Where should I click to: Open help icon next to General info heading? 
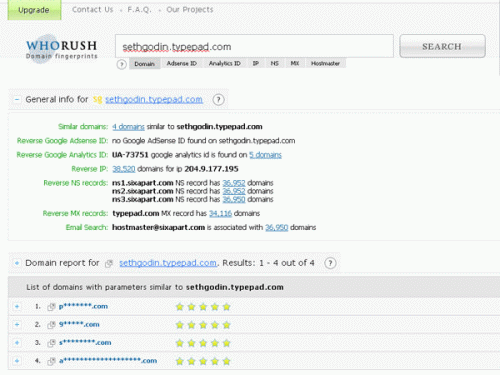click(219, 99)
